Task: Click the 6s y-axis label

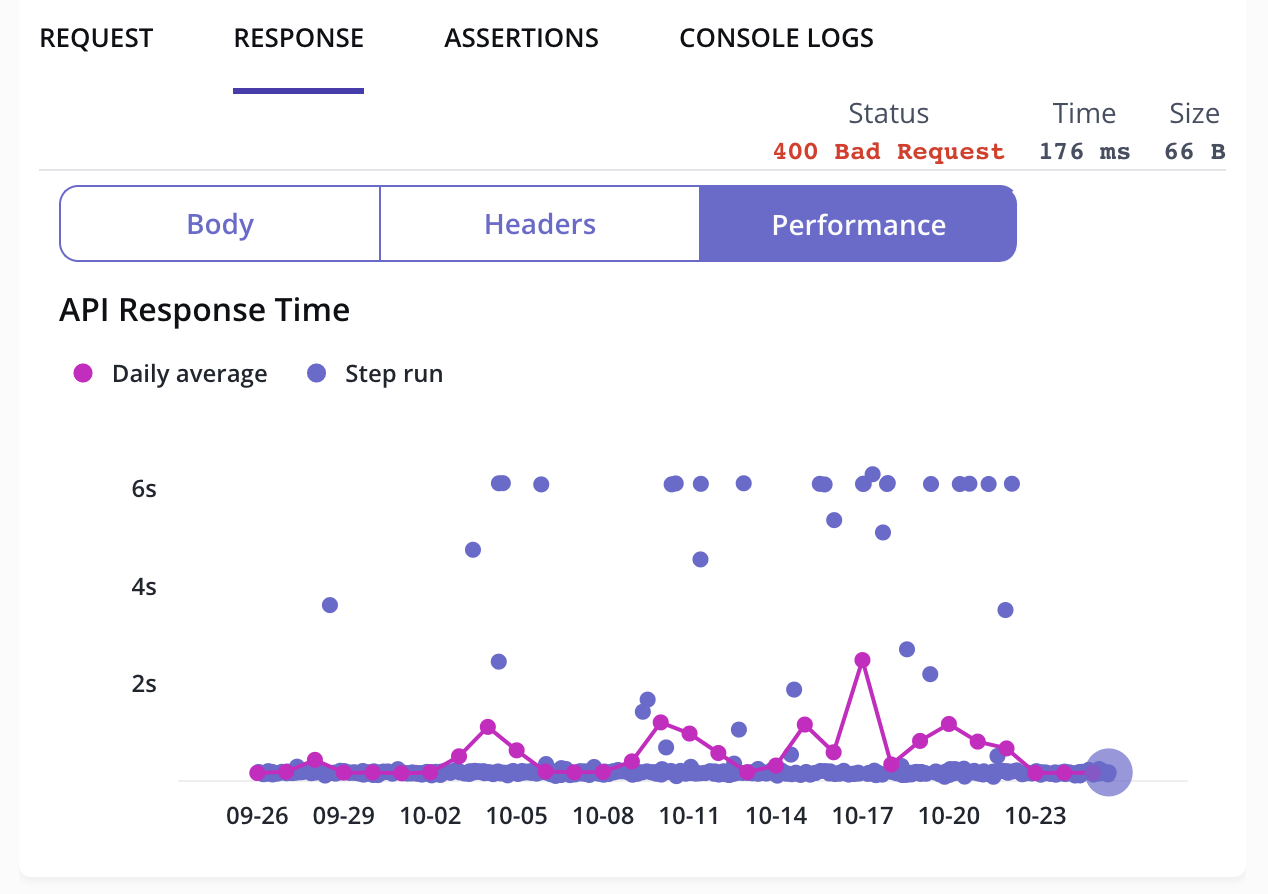Action: [x=145, y=489]
